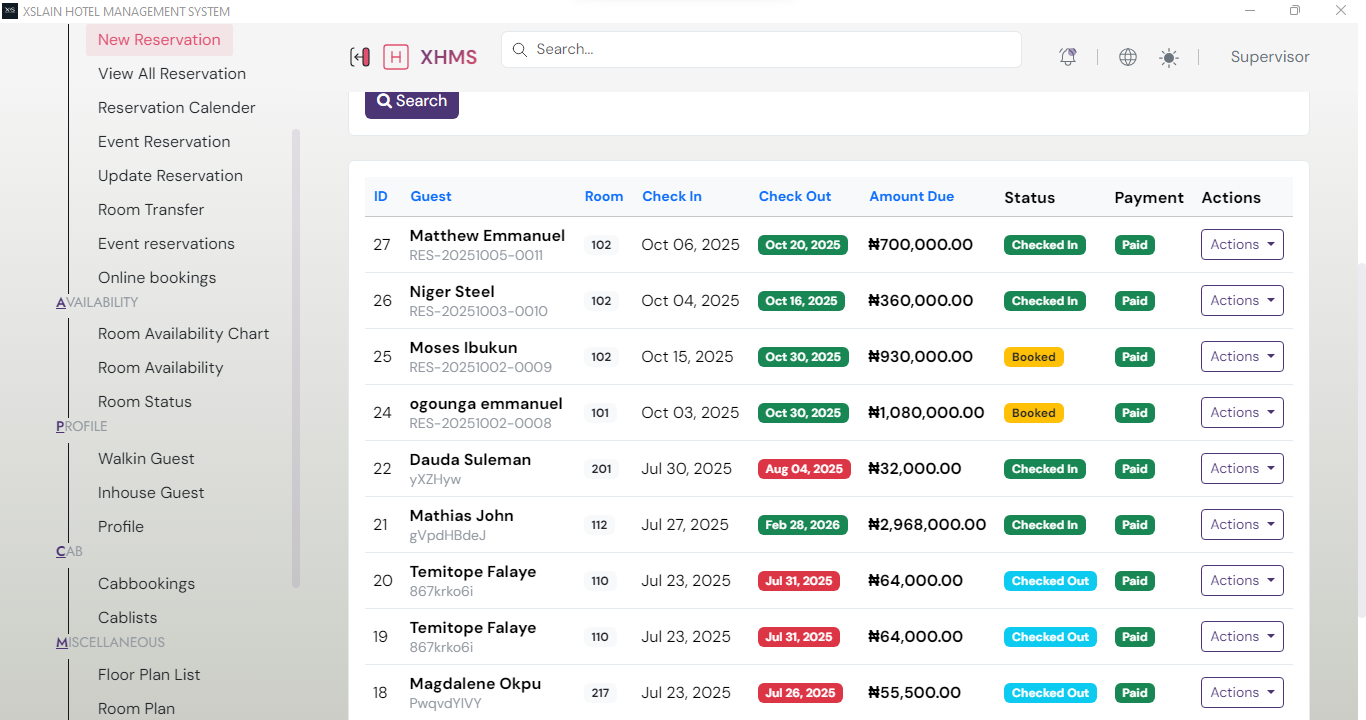Open Walkin Guest from the sidebar
The image size is (1366, 720).
point(146,458)
